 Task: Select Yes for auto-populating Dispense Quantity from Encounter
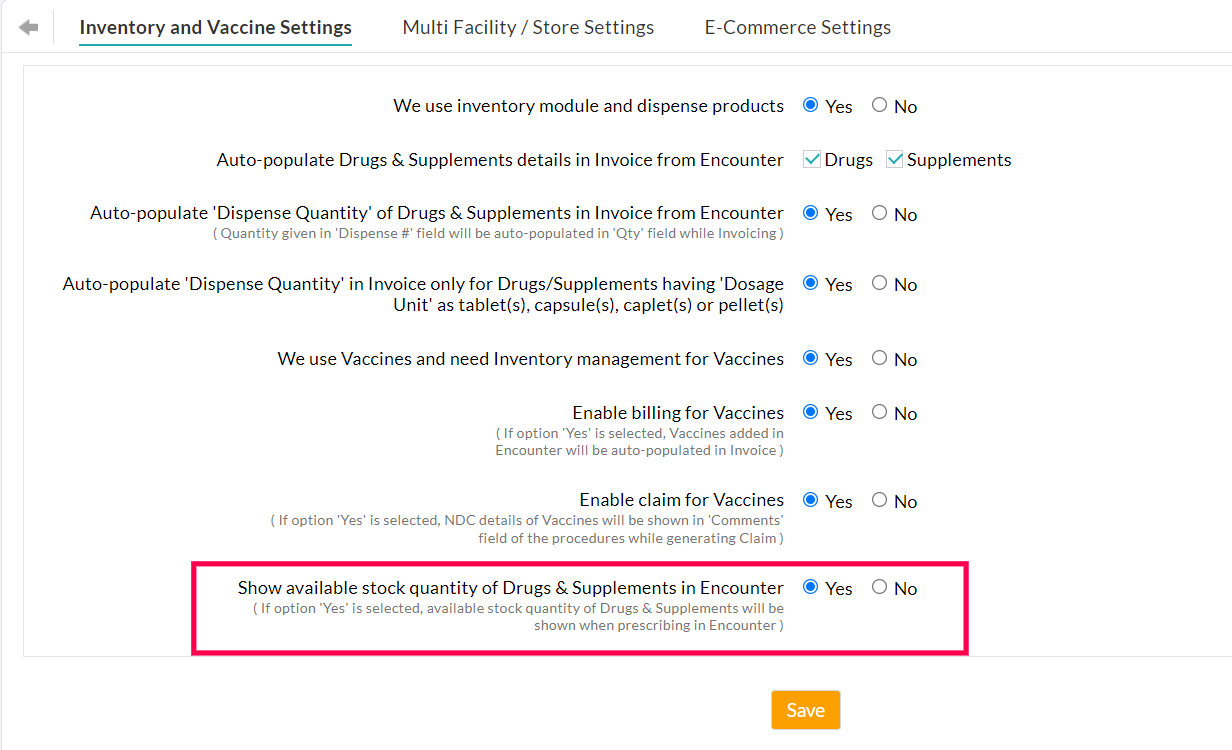tap(811, 212)
